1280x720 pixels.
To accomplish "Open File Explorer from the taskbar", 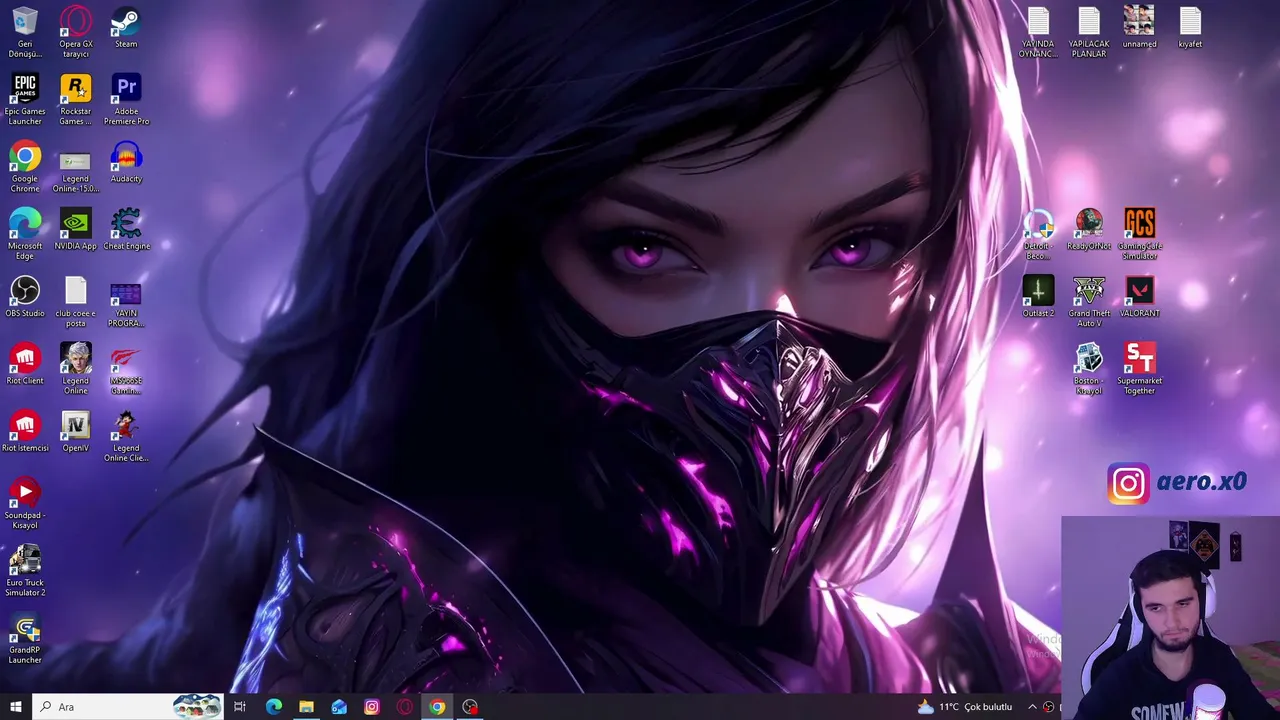I will point(306,707).
